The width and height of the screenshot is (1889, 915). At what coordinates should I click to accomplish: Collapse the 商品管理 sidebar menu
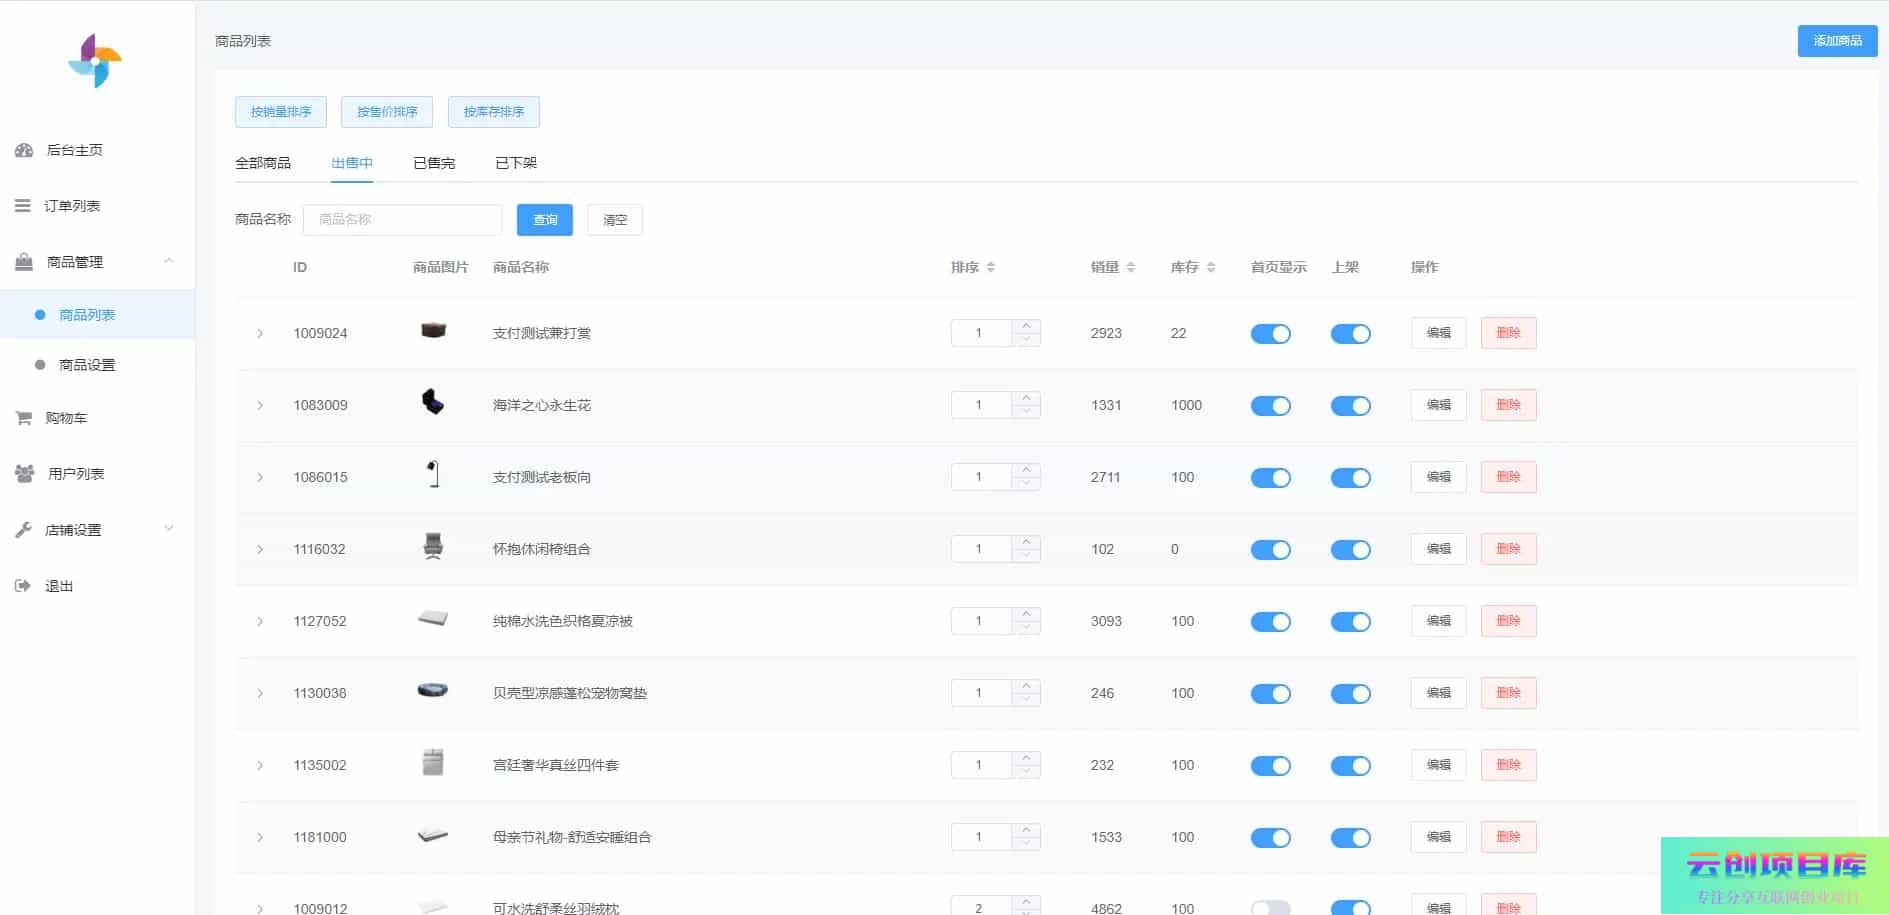(168, 261)
